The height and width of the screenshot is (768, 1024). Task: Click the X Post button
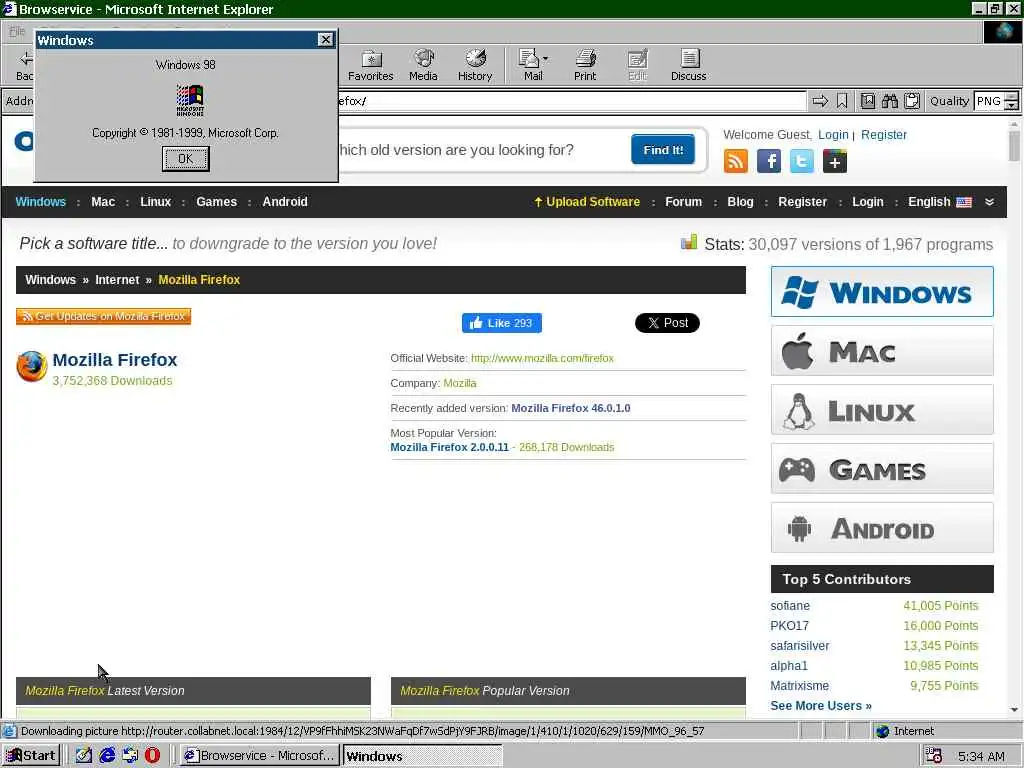pos(667,323)
